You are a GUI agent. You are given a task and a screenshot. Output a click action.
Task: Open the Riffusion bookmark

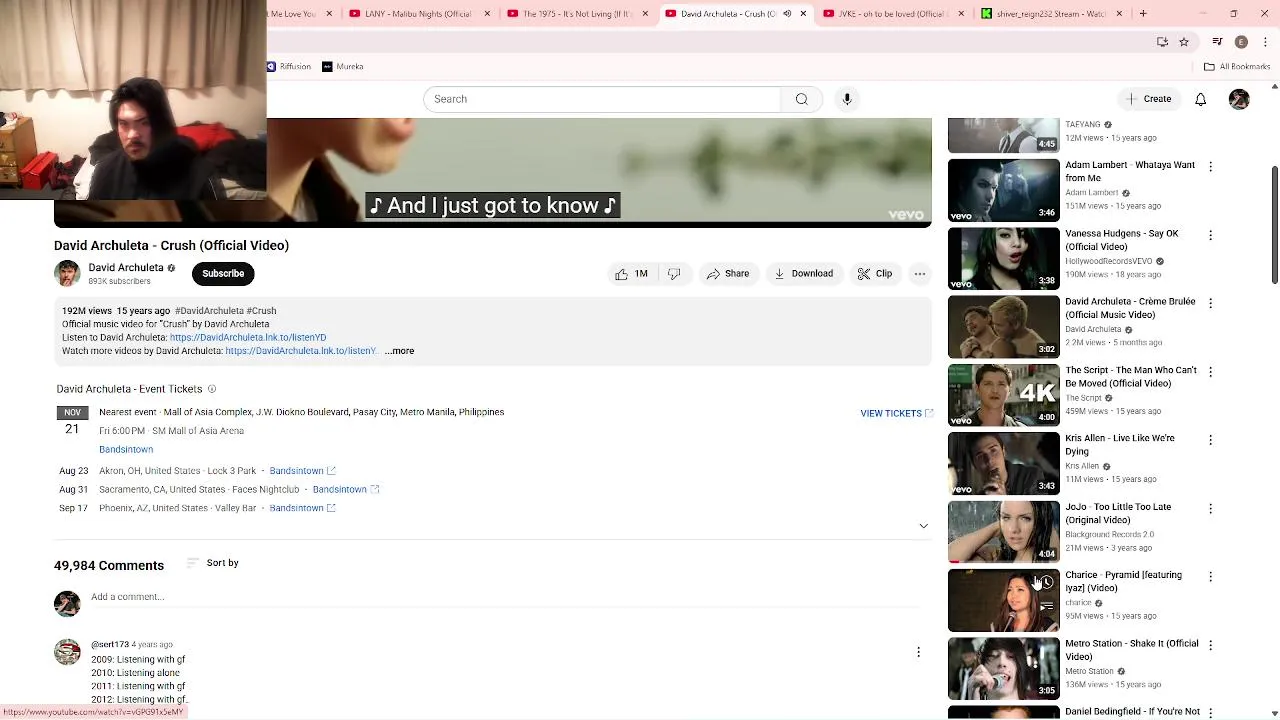pos(289,66)
